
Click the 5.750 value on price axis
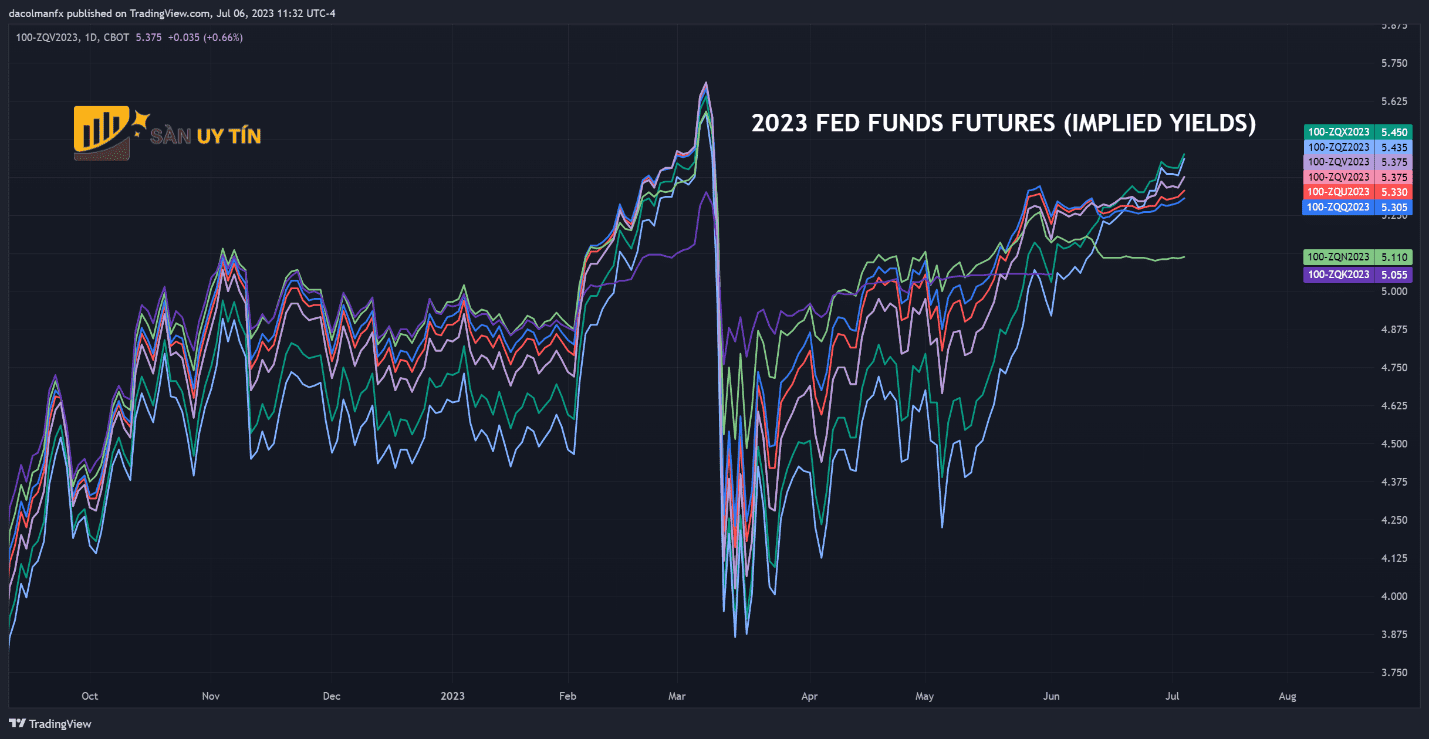pos(1393,63)
